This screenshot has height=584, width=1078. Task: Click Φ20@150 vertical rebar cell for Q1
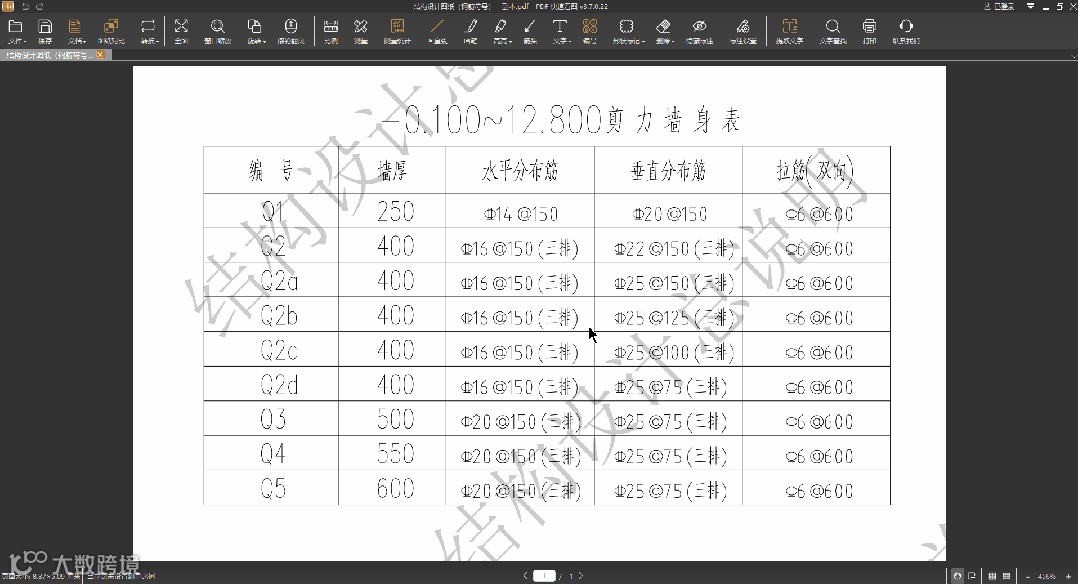point(670,215)
